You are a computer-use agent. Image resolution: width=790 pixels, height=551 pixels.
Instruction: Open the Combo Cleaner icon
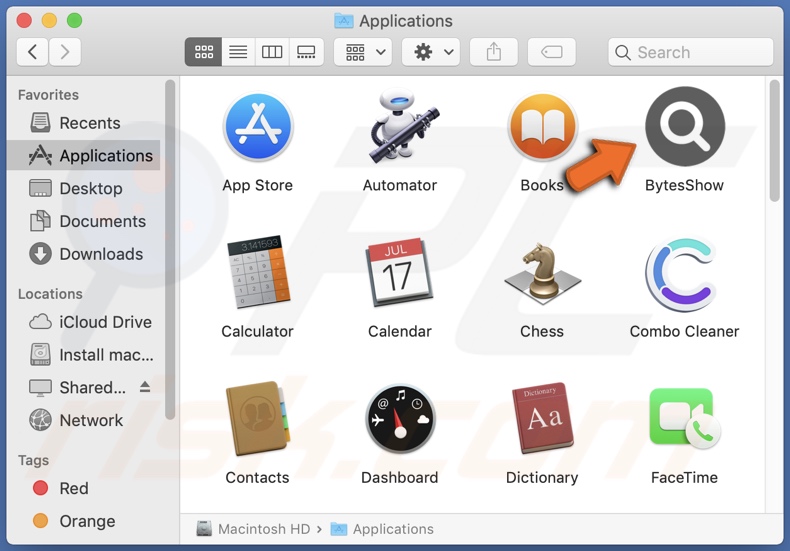pos(682,274)
